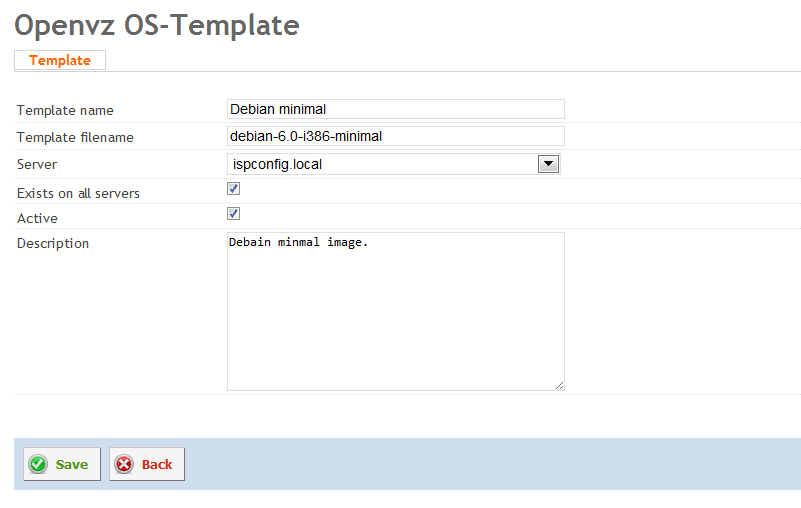
Task: Click the "Exists on all servers" label text
Action: (78, 193)
